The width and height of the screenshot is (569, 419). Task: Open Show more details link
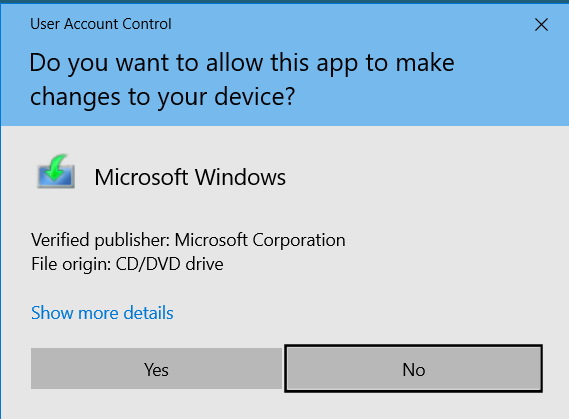coord(102,313)
